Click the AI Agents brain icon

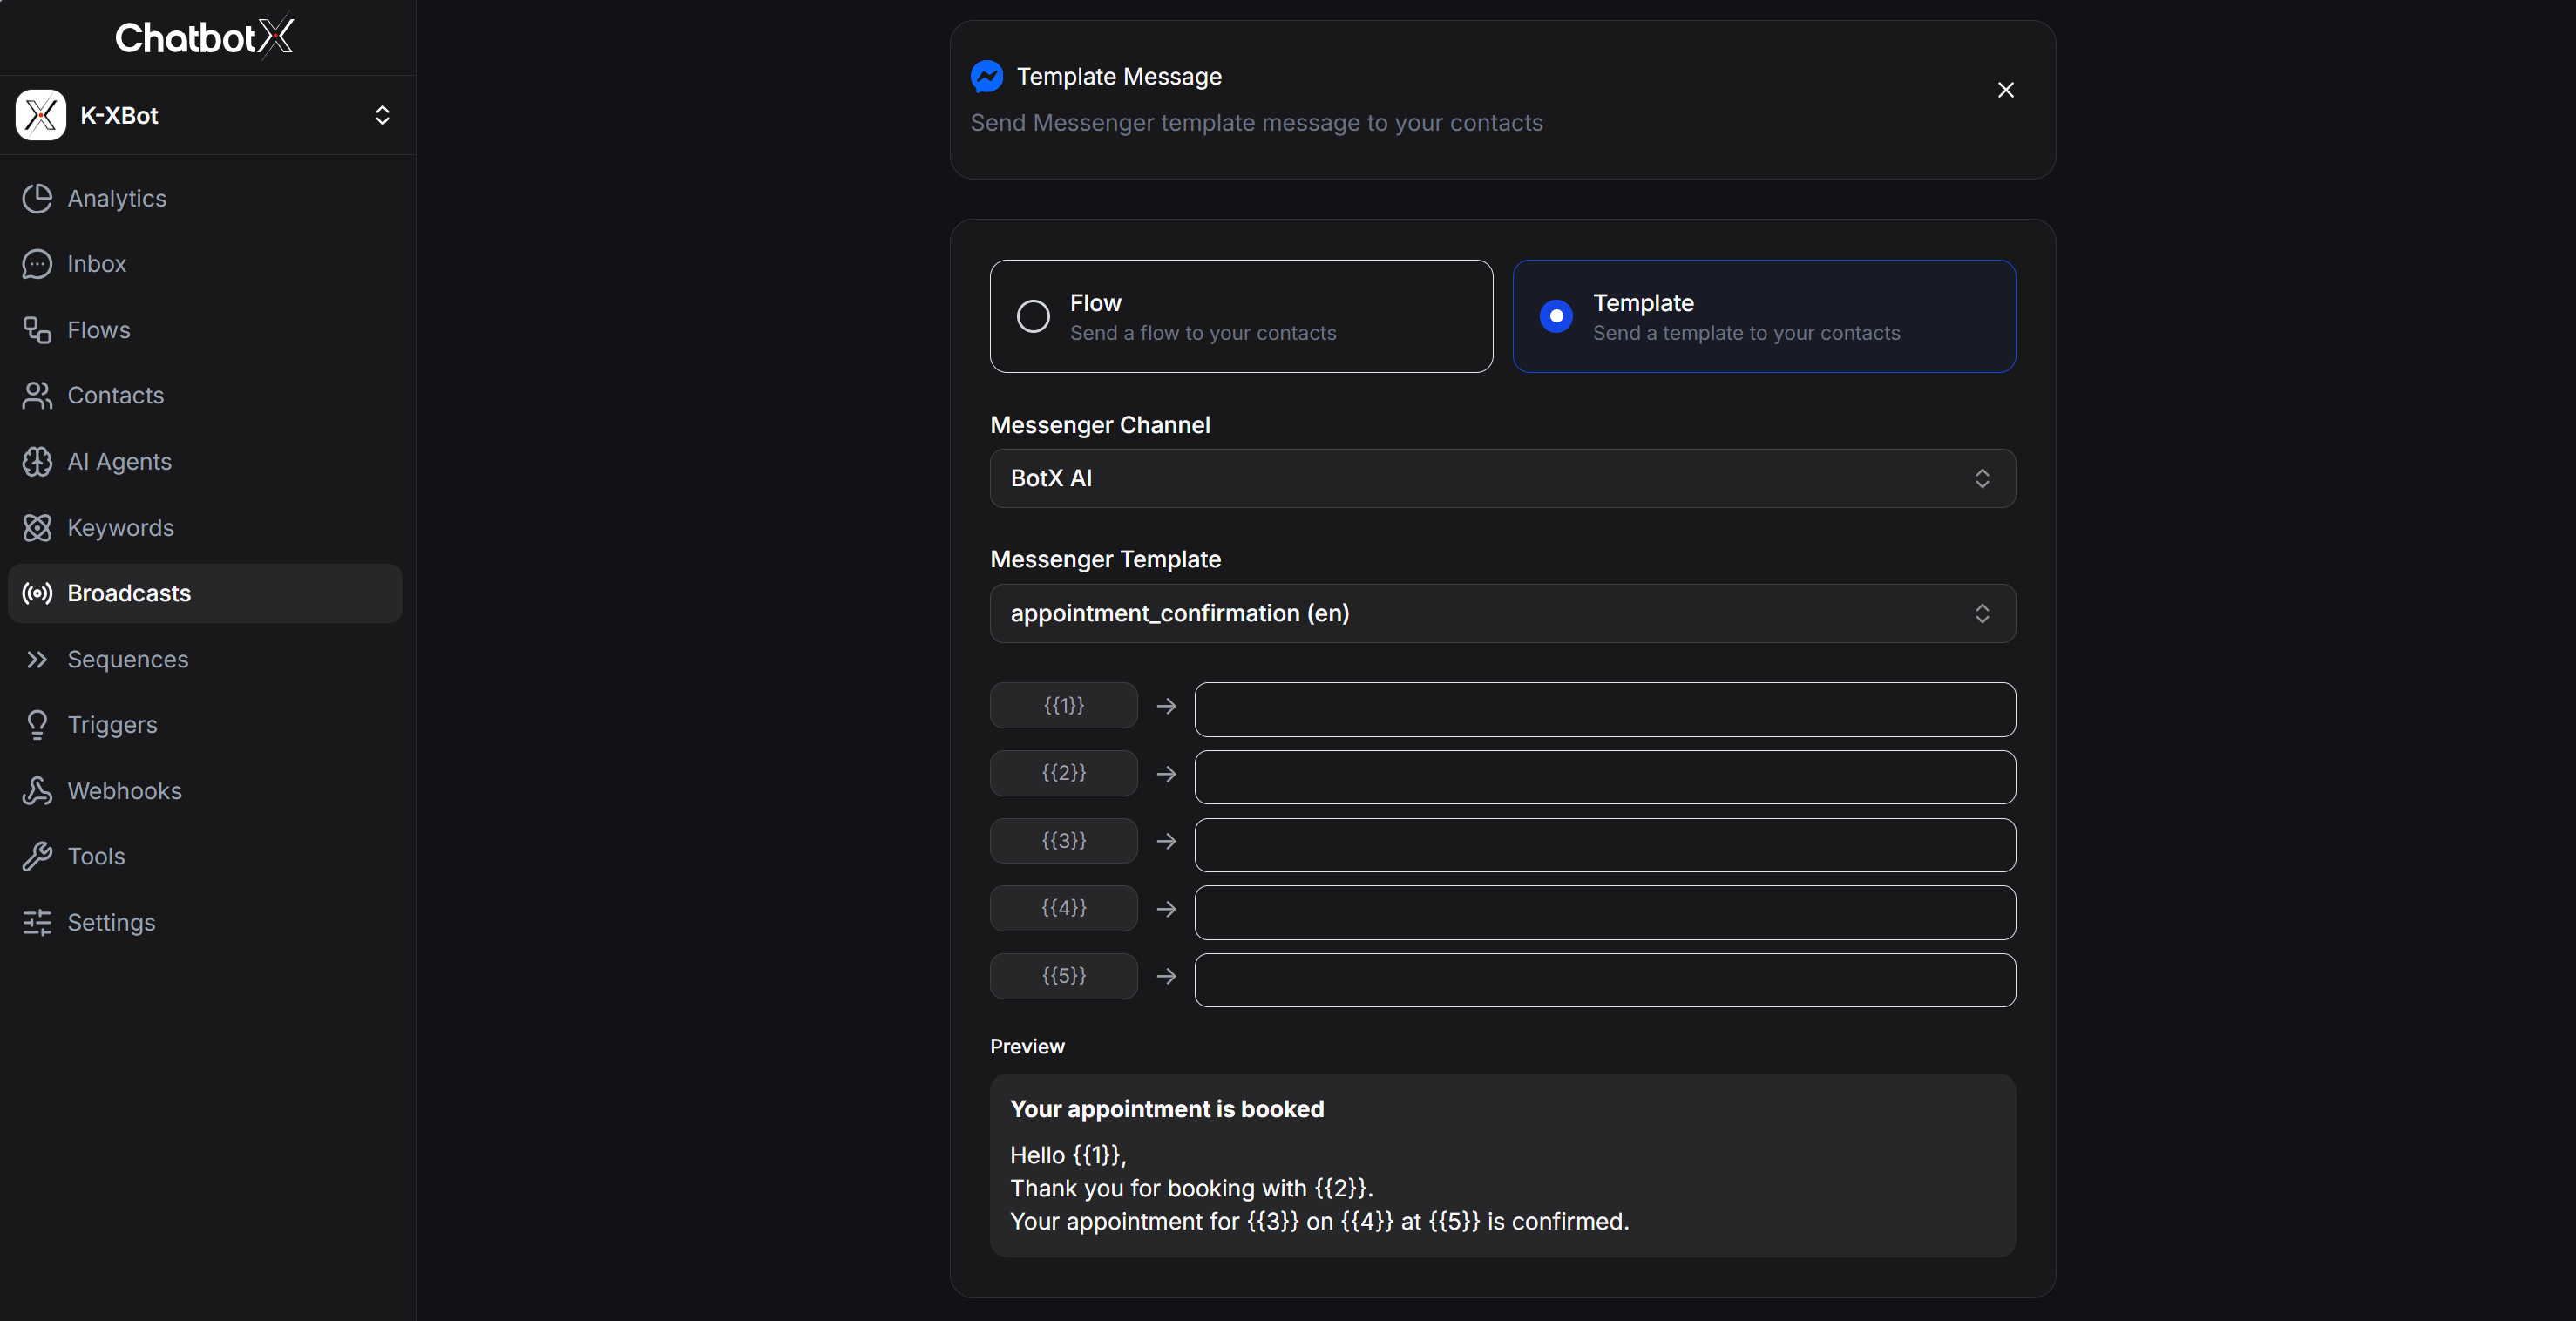[x=37, y=461]
